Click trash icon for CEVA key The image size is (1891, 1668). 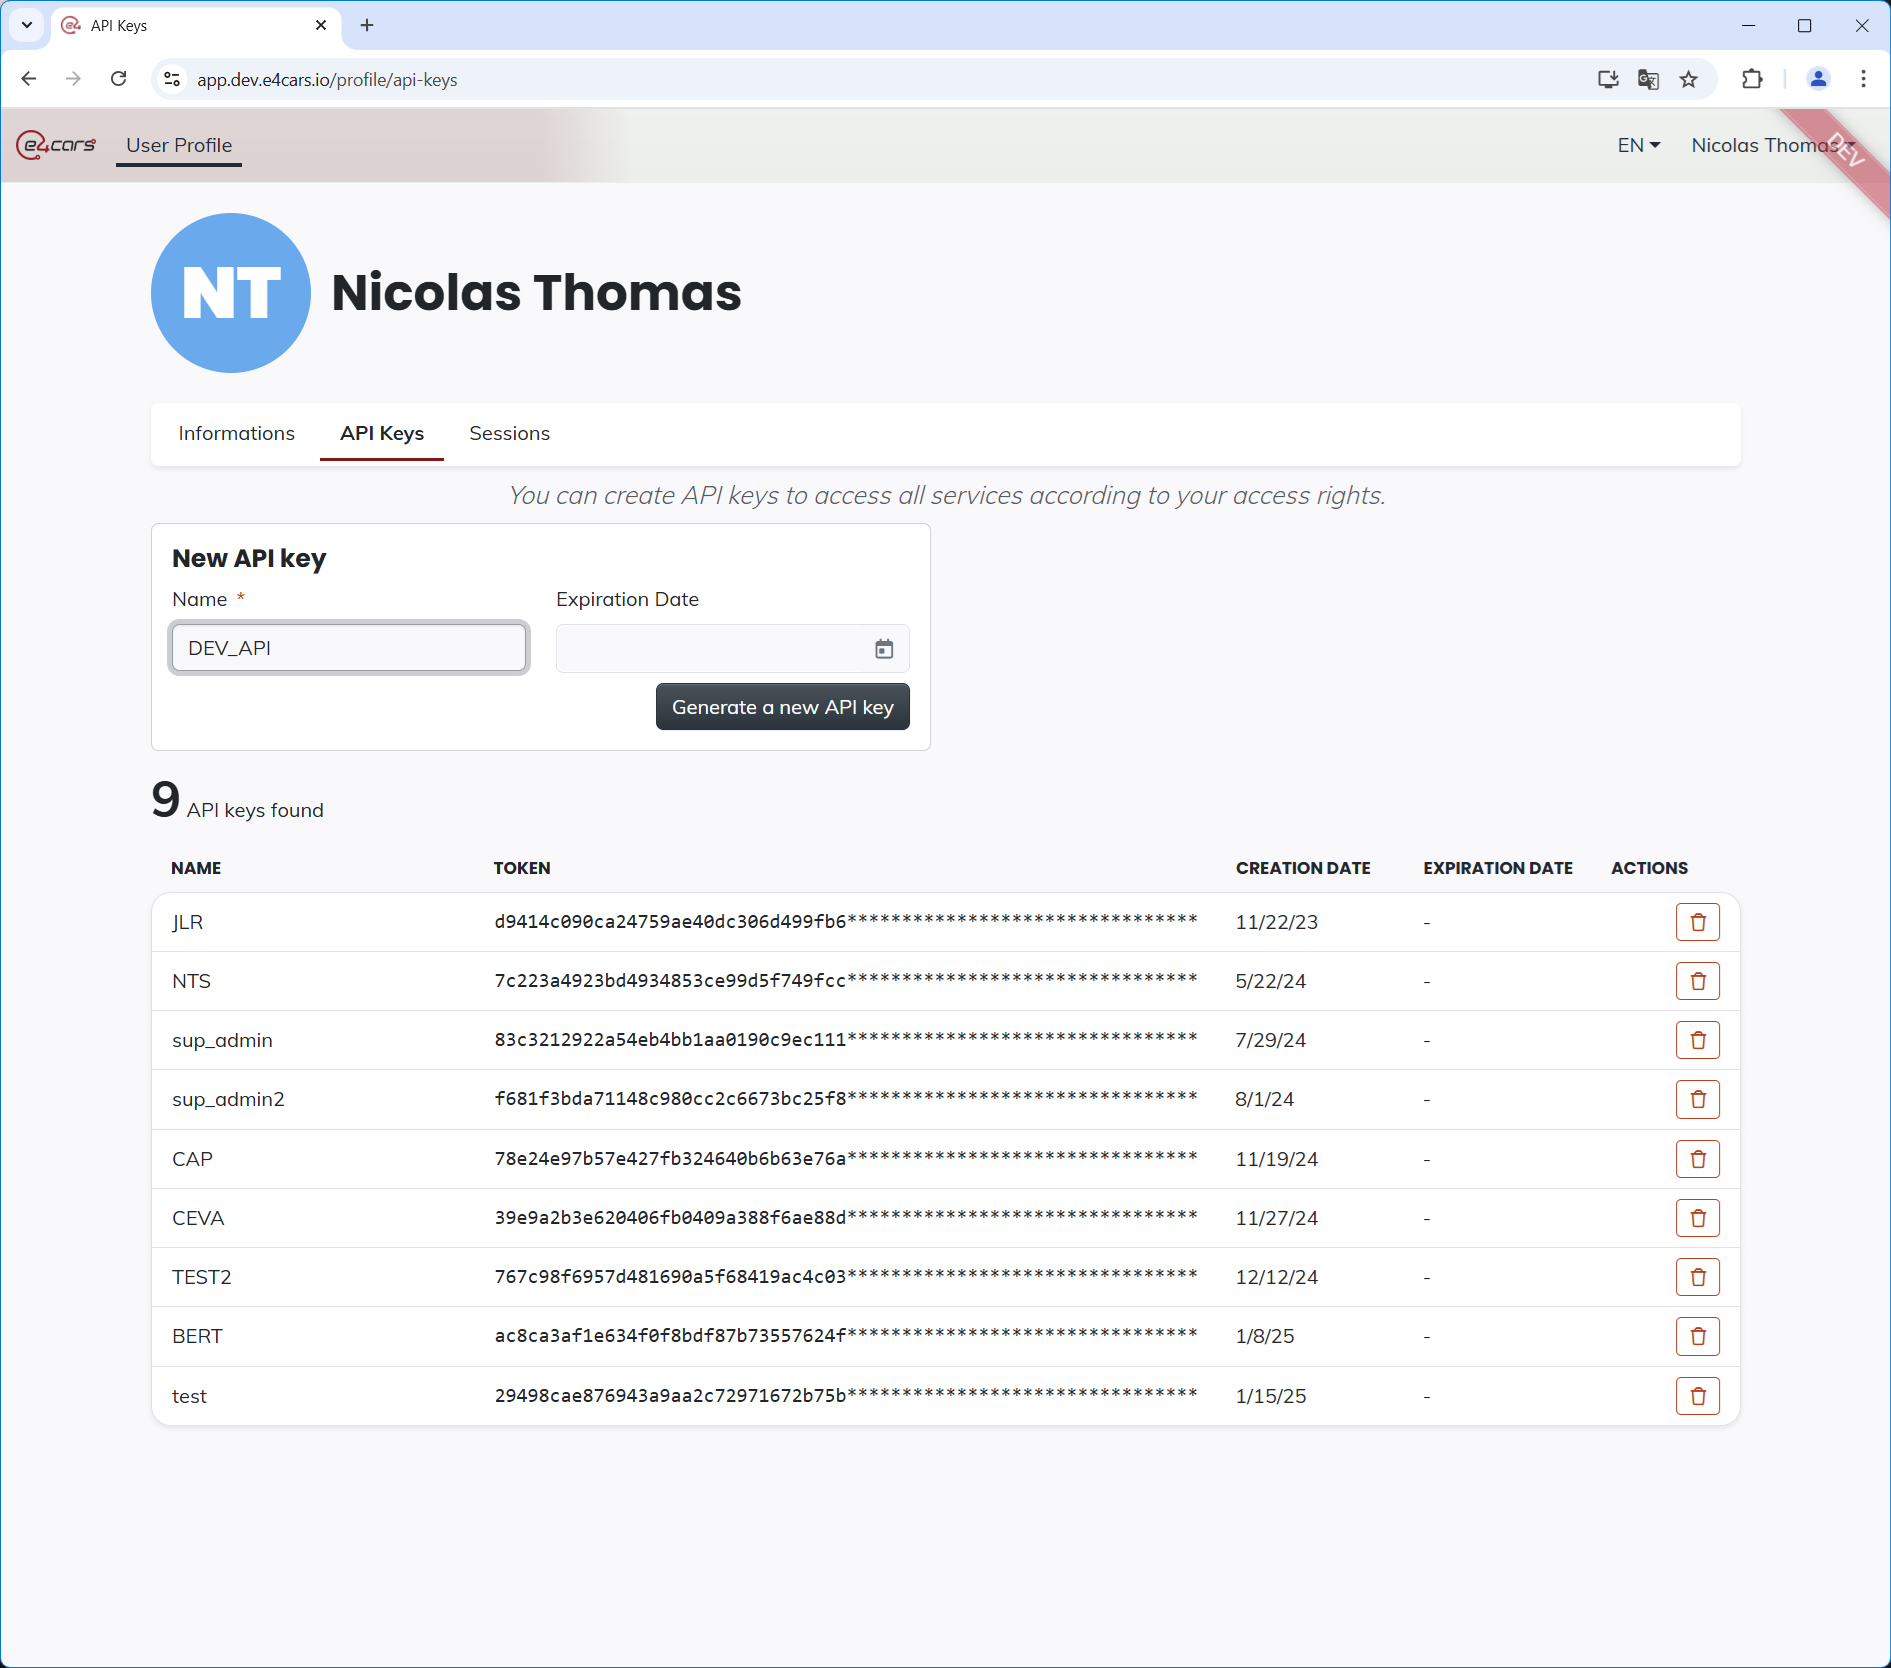pos(1697,1218)
